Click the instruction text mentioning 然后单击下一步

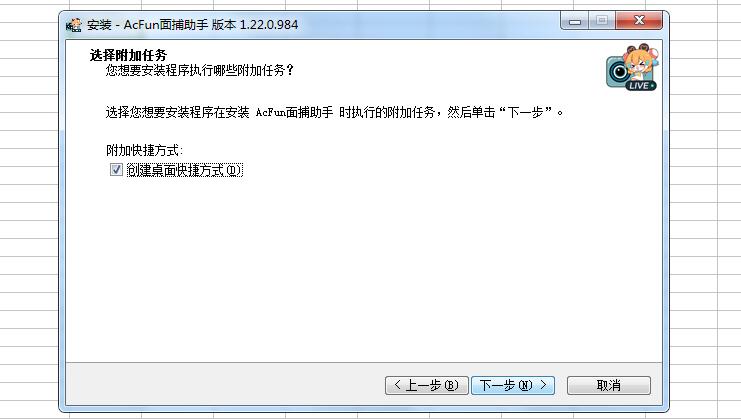point(335,112)
